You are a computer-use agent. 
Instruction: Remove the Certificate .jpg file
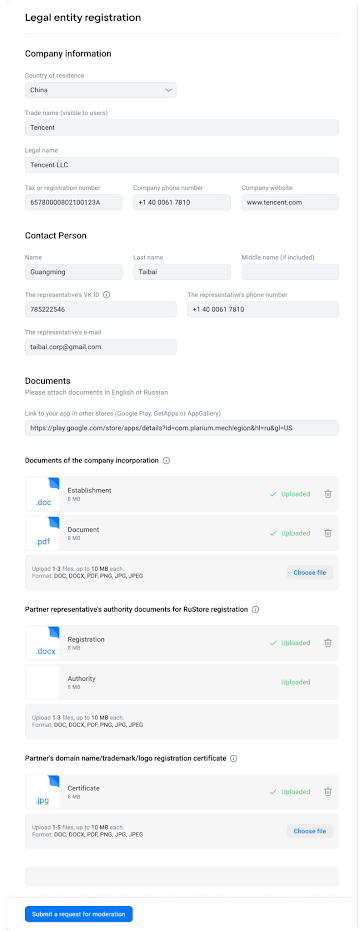[328, 791]
